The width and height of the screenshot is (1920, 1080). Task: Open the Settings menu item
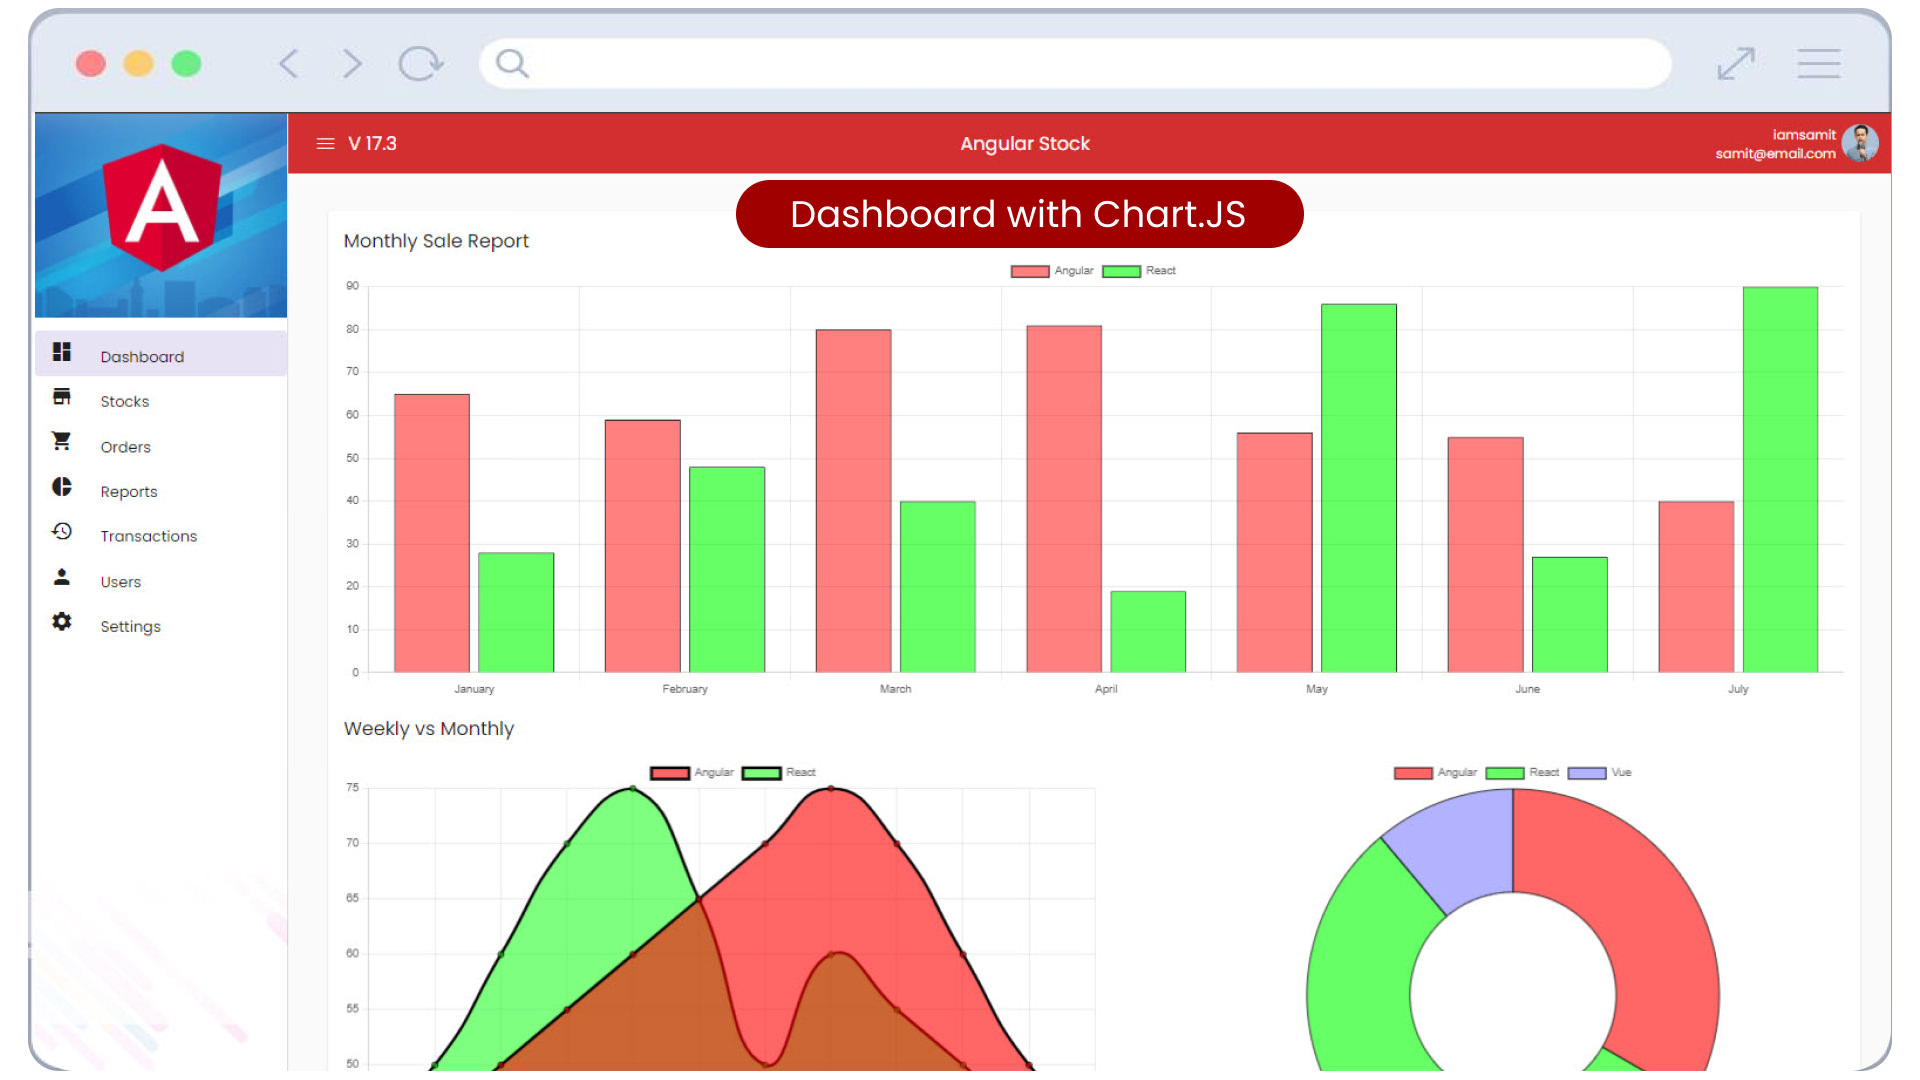161,626
